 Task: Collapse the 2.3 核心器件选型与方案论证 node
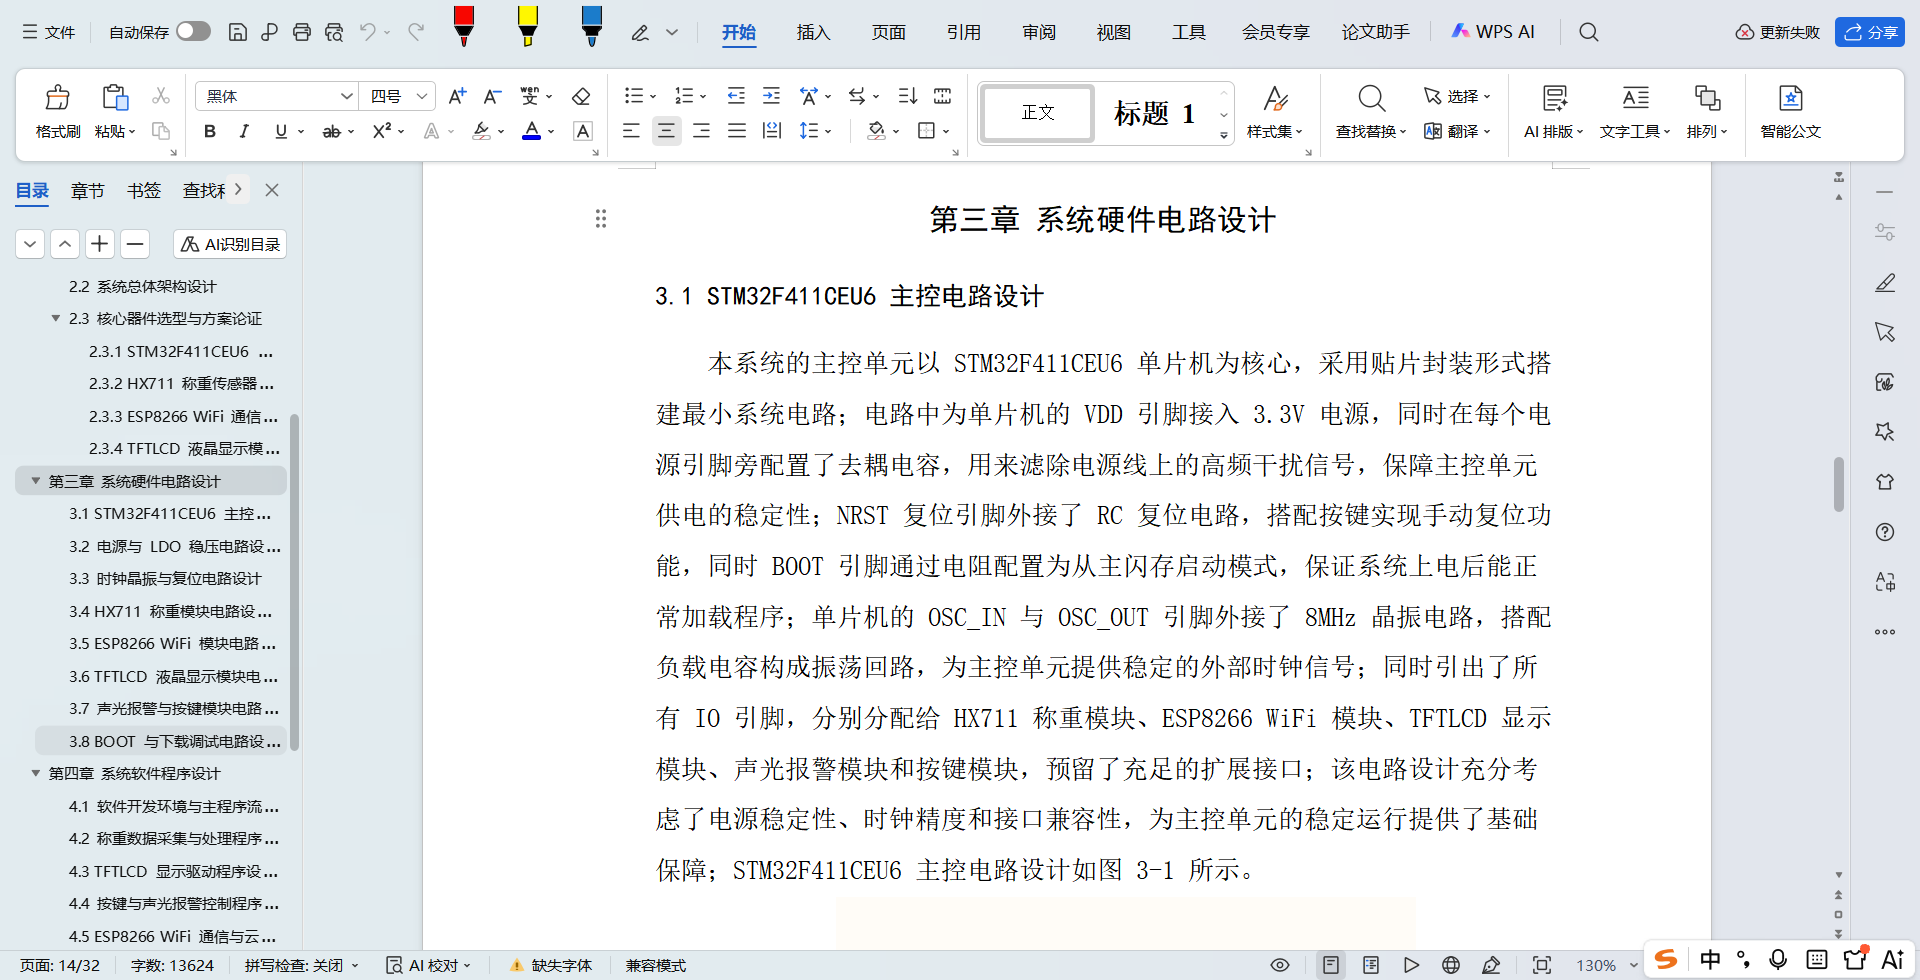tap(56, 318)
